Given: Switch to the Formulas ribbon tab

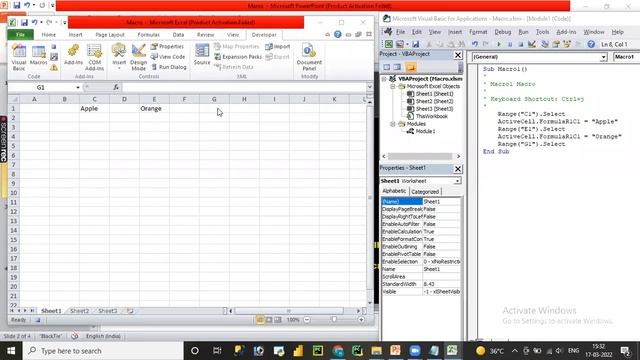Looking at the screenshot, I should (x=149, y=35).
